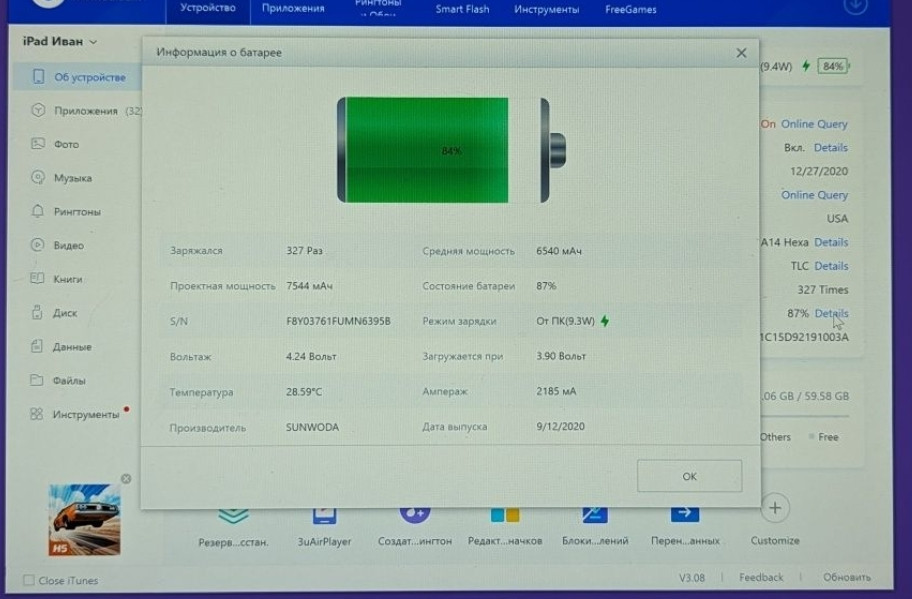Click the Details link next to 87%

click(831, 314)
